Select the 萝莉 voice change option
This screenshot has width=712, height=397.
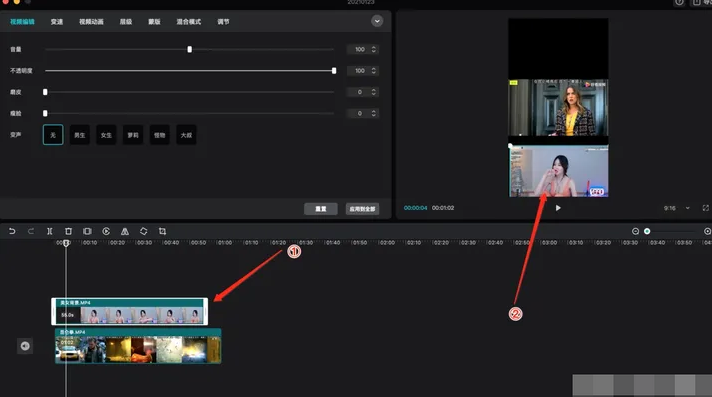[133, 135]
